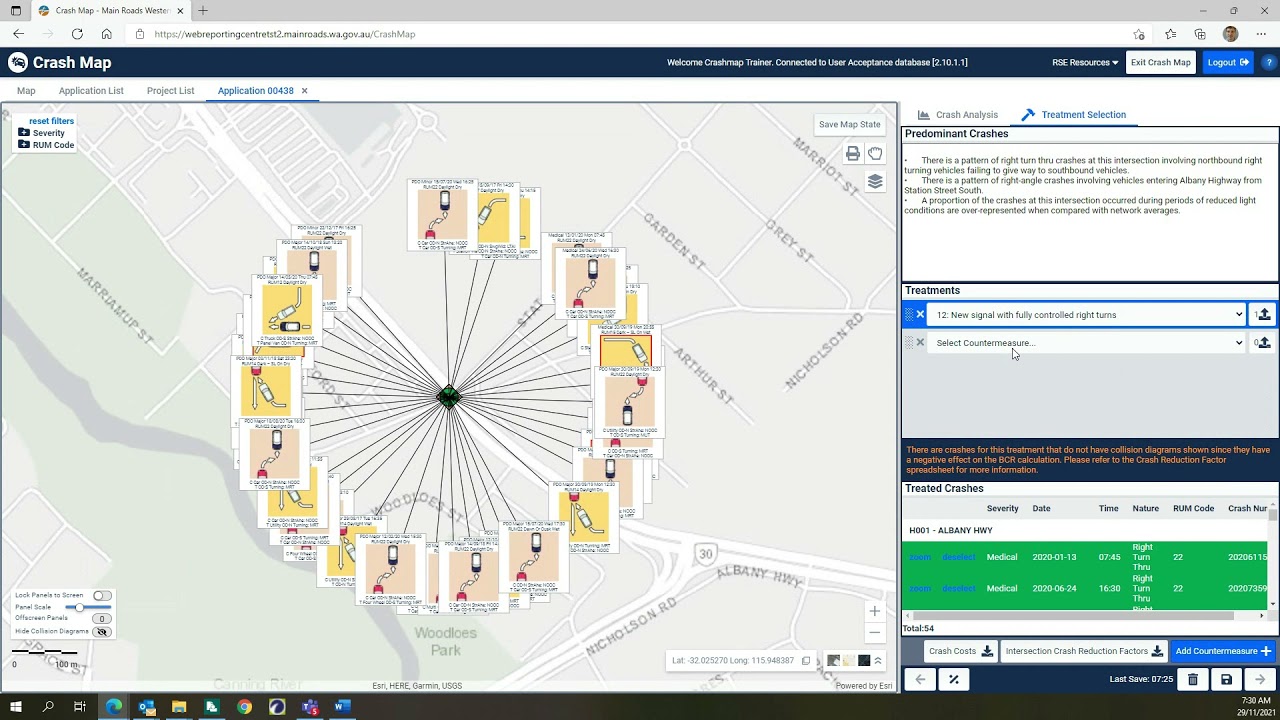The width and height of the screenshot is (1280, 720).
Task: Go to previous step arrow
Action: (x=920, y=679)
